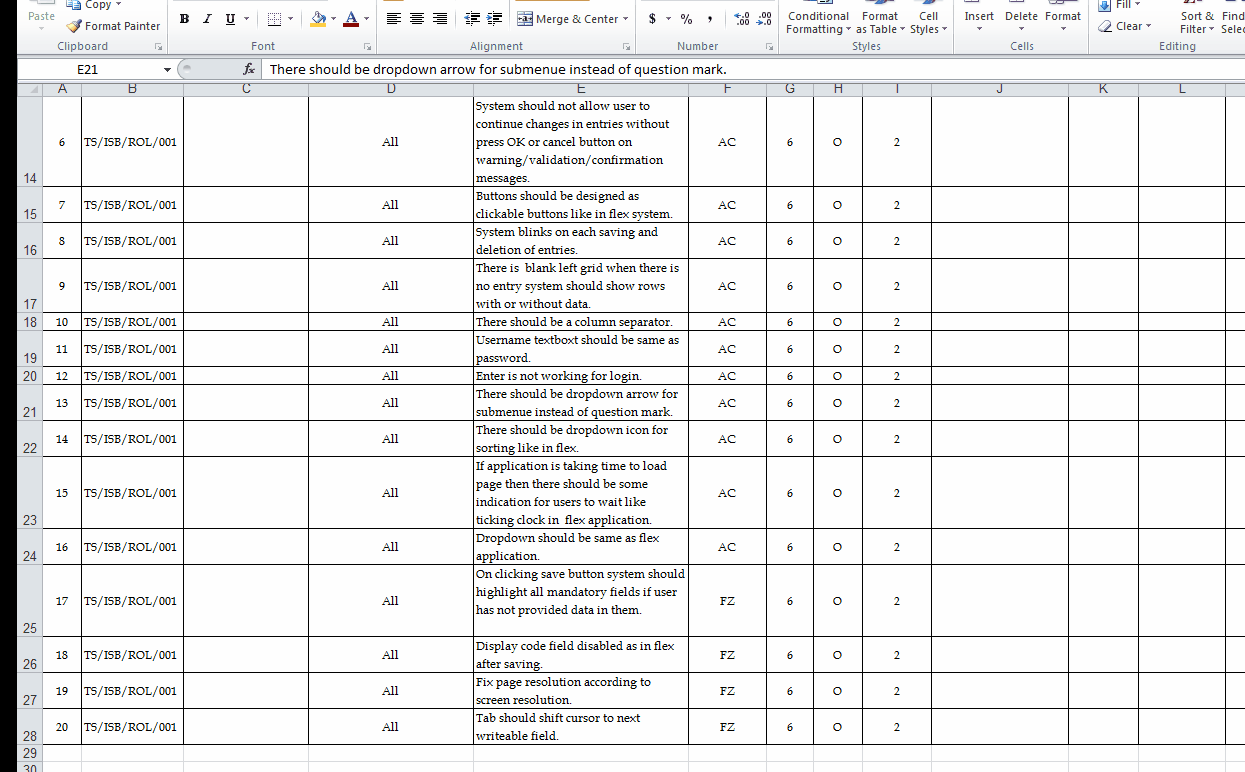The width and height of the screenshot is (1245, 772).
Task: Open the borders dropdown arrow
Action: (x=291, y=19)
